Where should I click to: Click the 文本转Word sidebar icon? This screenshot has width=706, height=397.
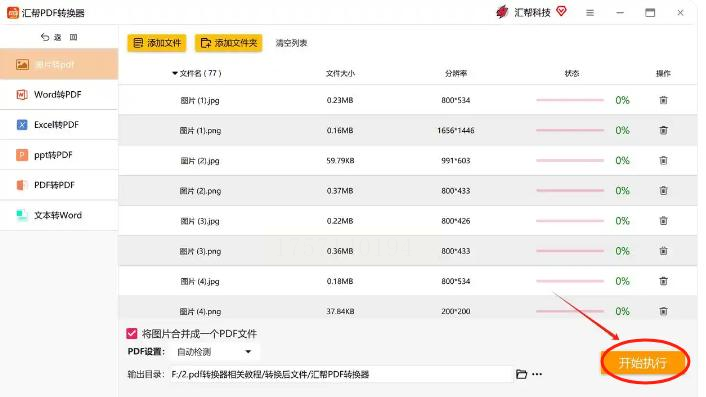[x=22, y=215]
